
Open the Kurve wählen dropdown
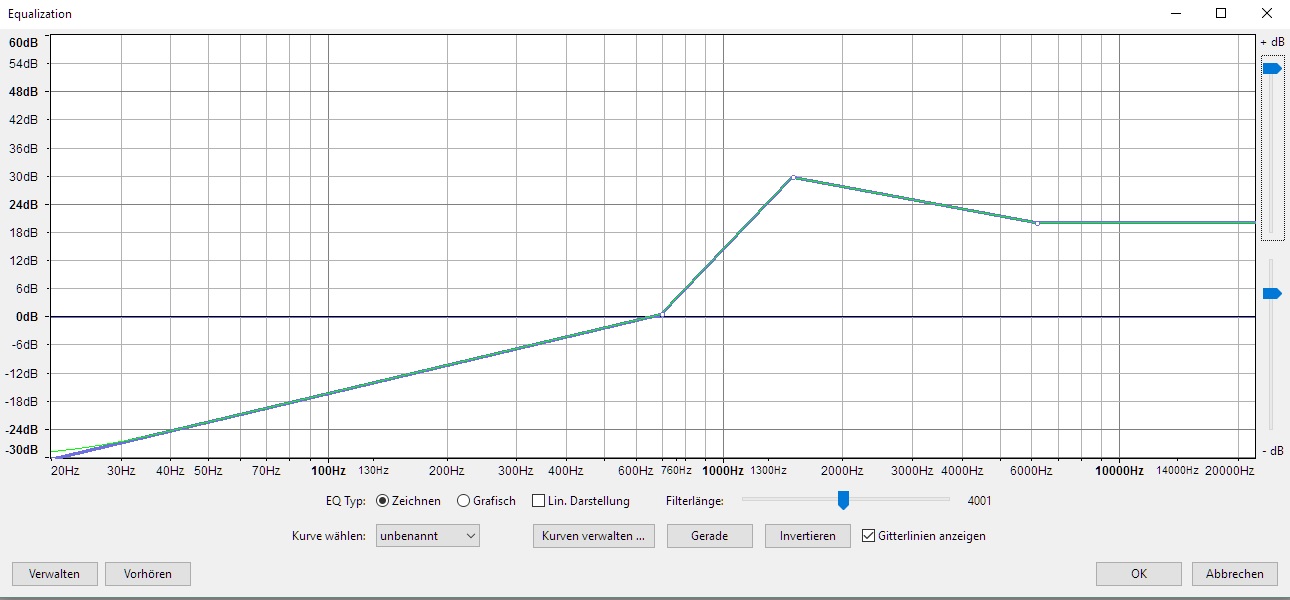click(428, 536)
